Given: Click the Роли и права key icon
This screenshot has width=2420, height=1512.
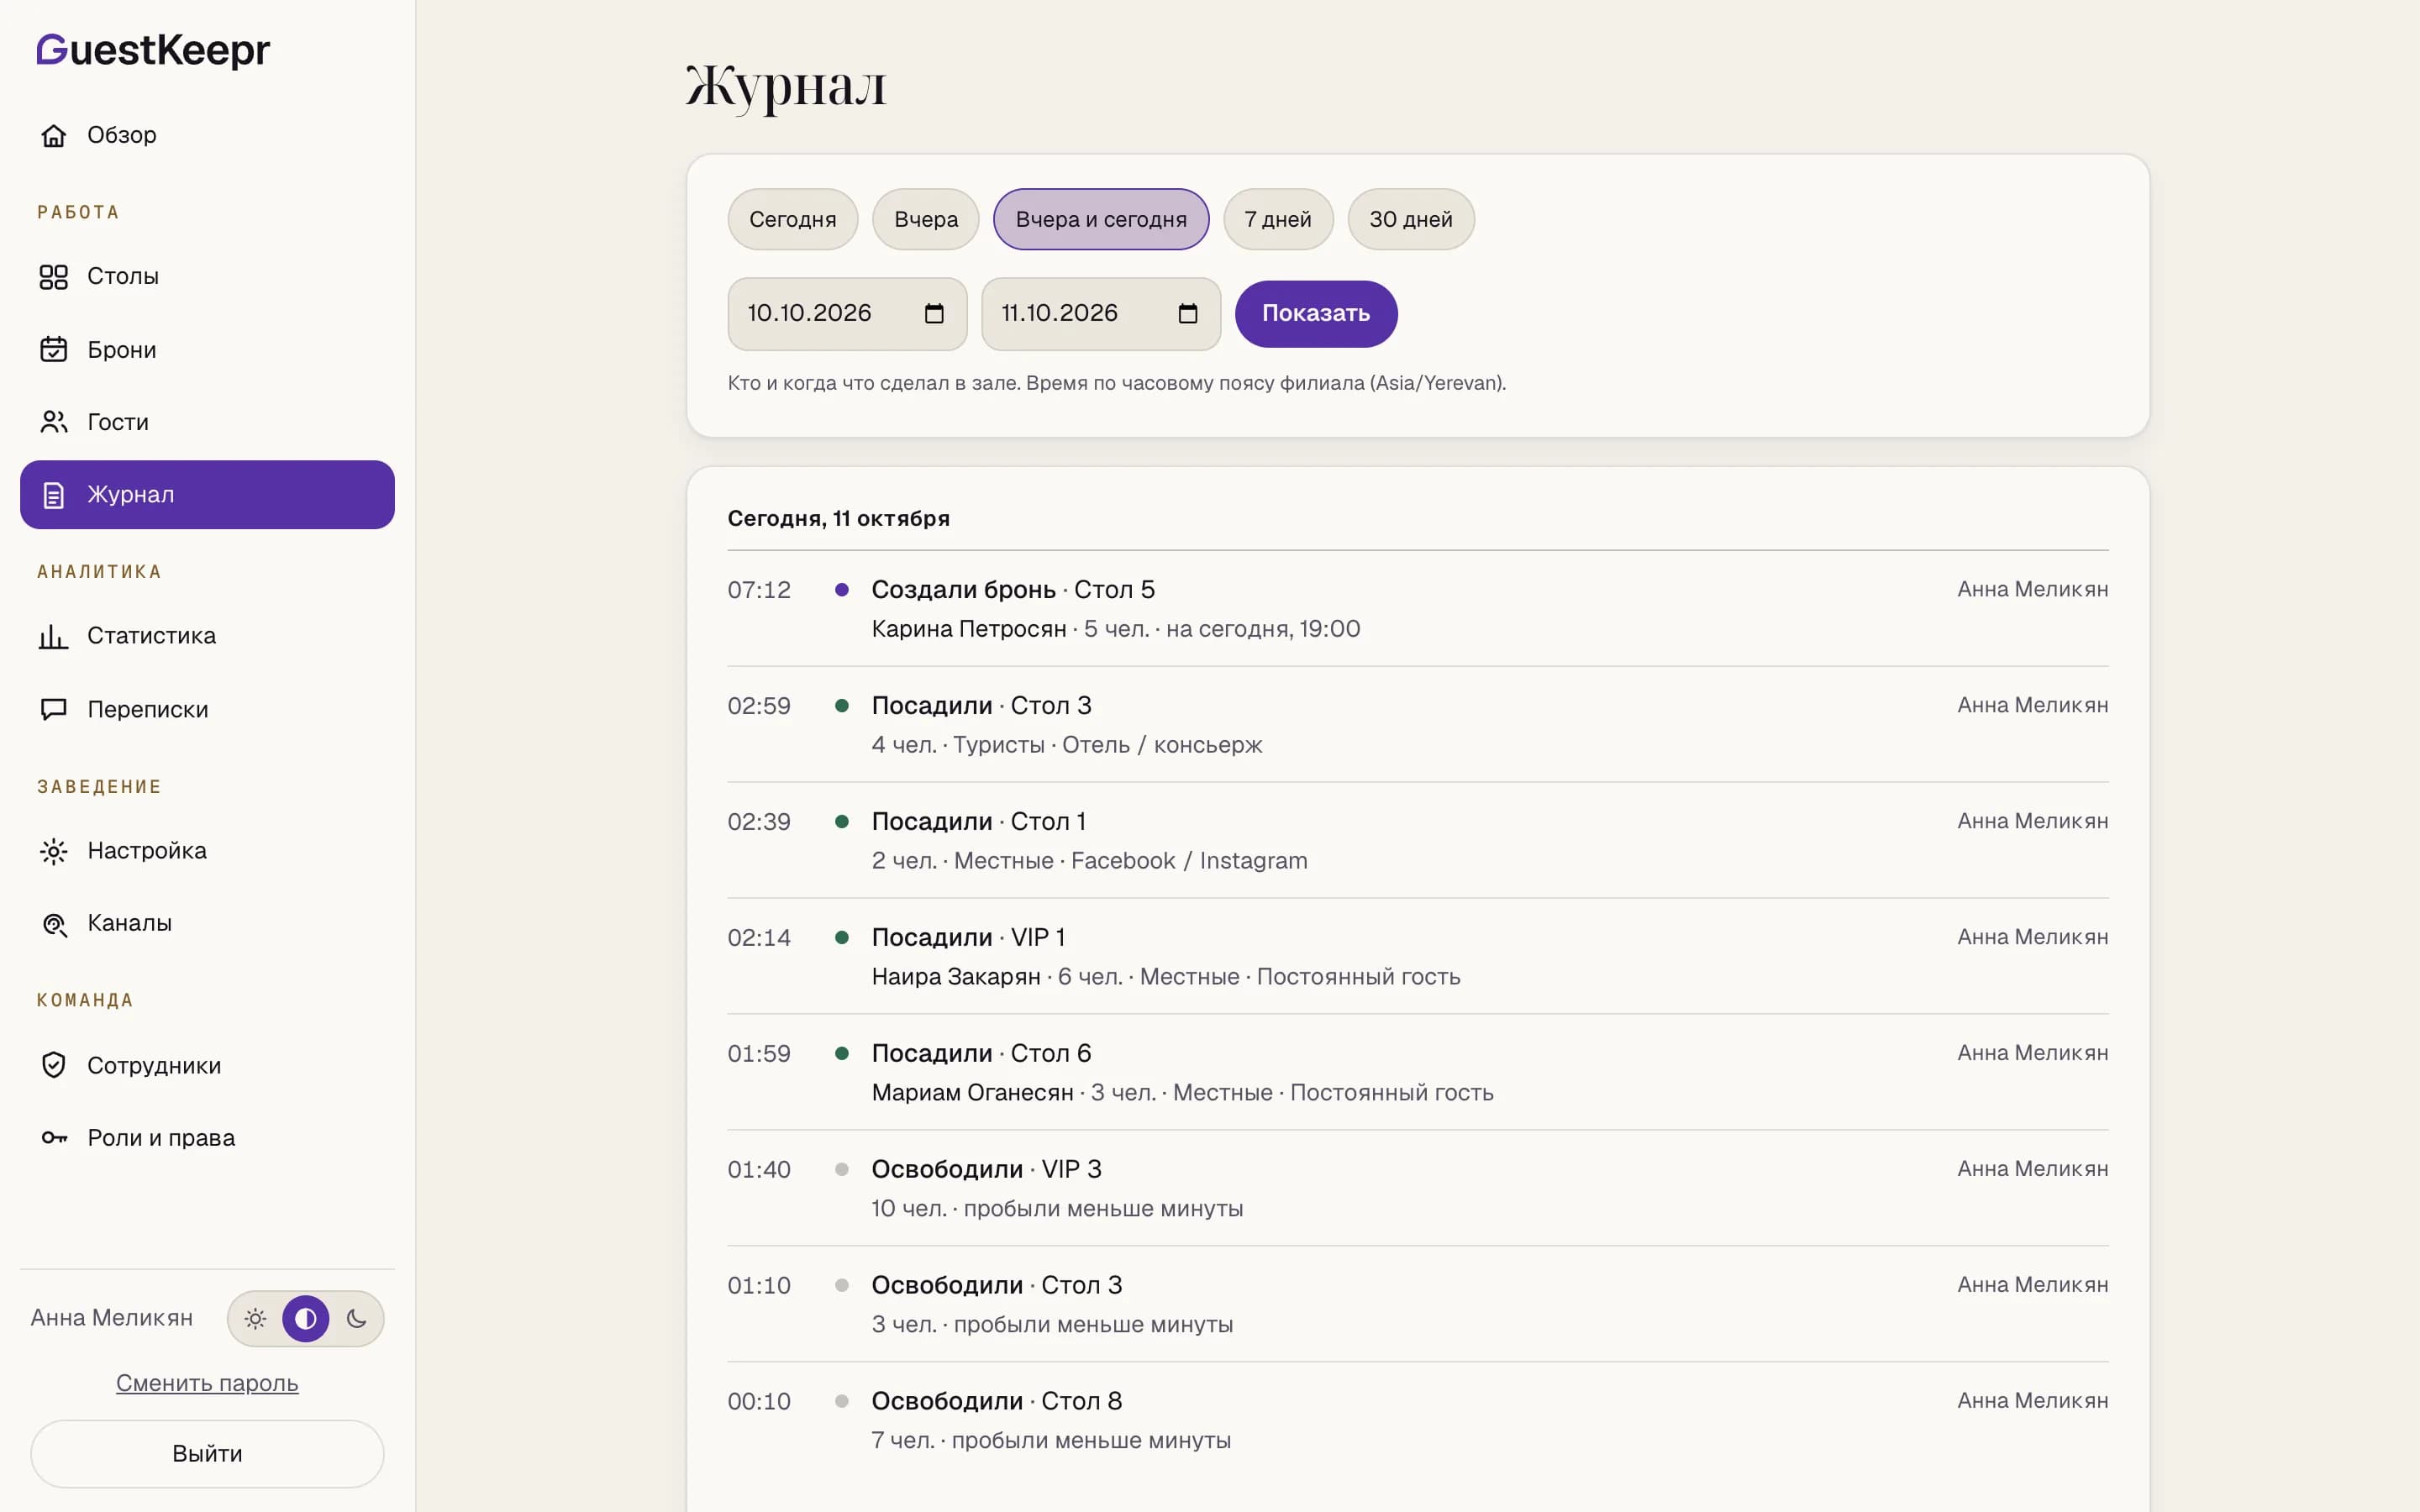Looking at the screenshot, I should [54, 1138].
